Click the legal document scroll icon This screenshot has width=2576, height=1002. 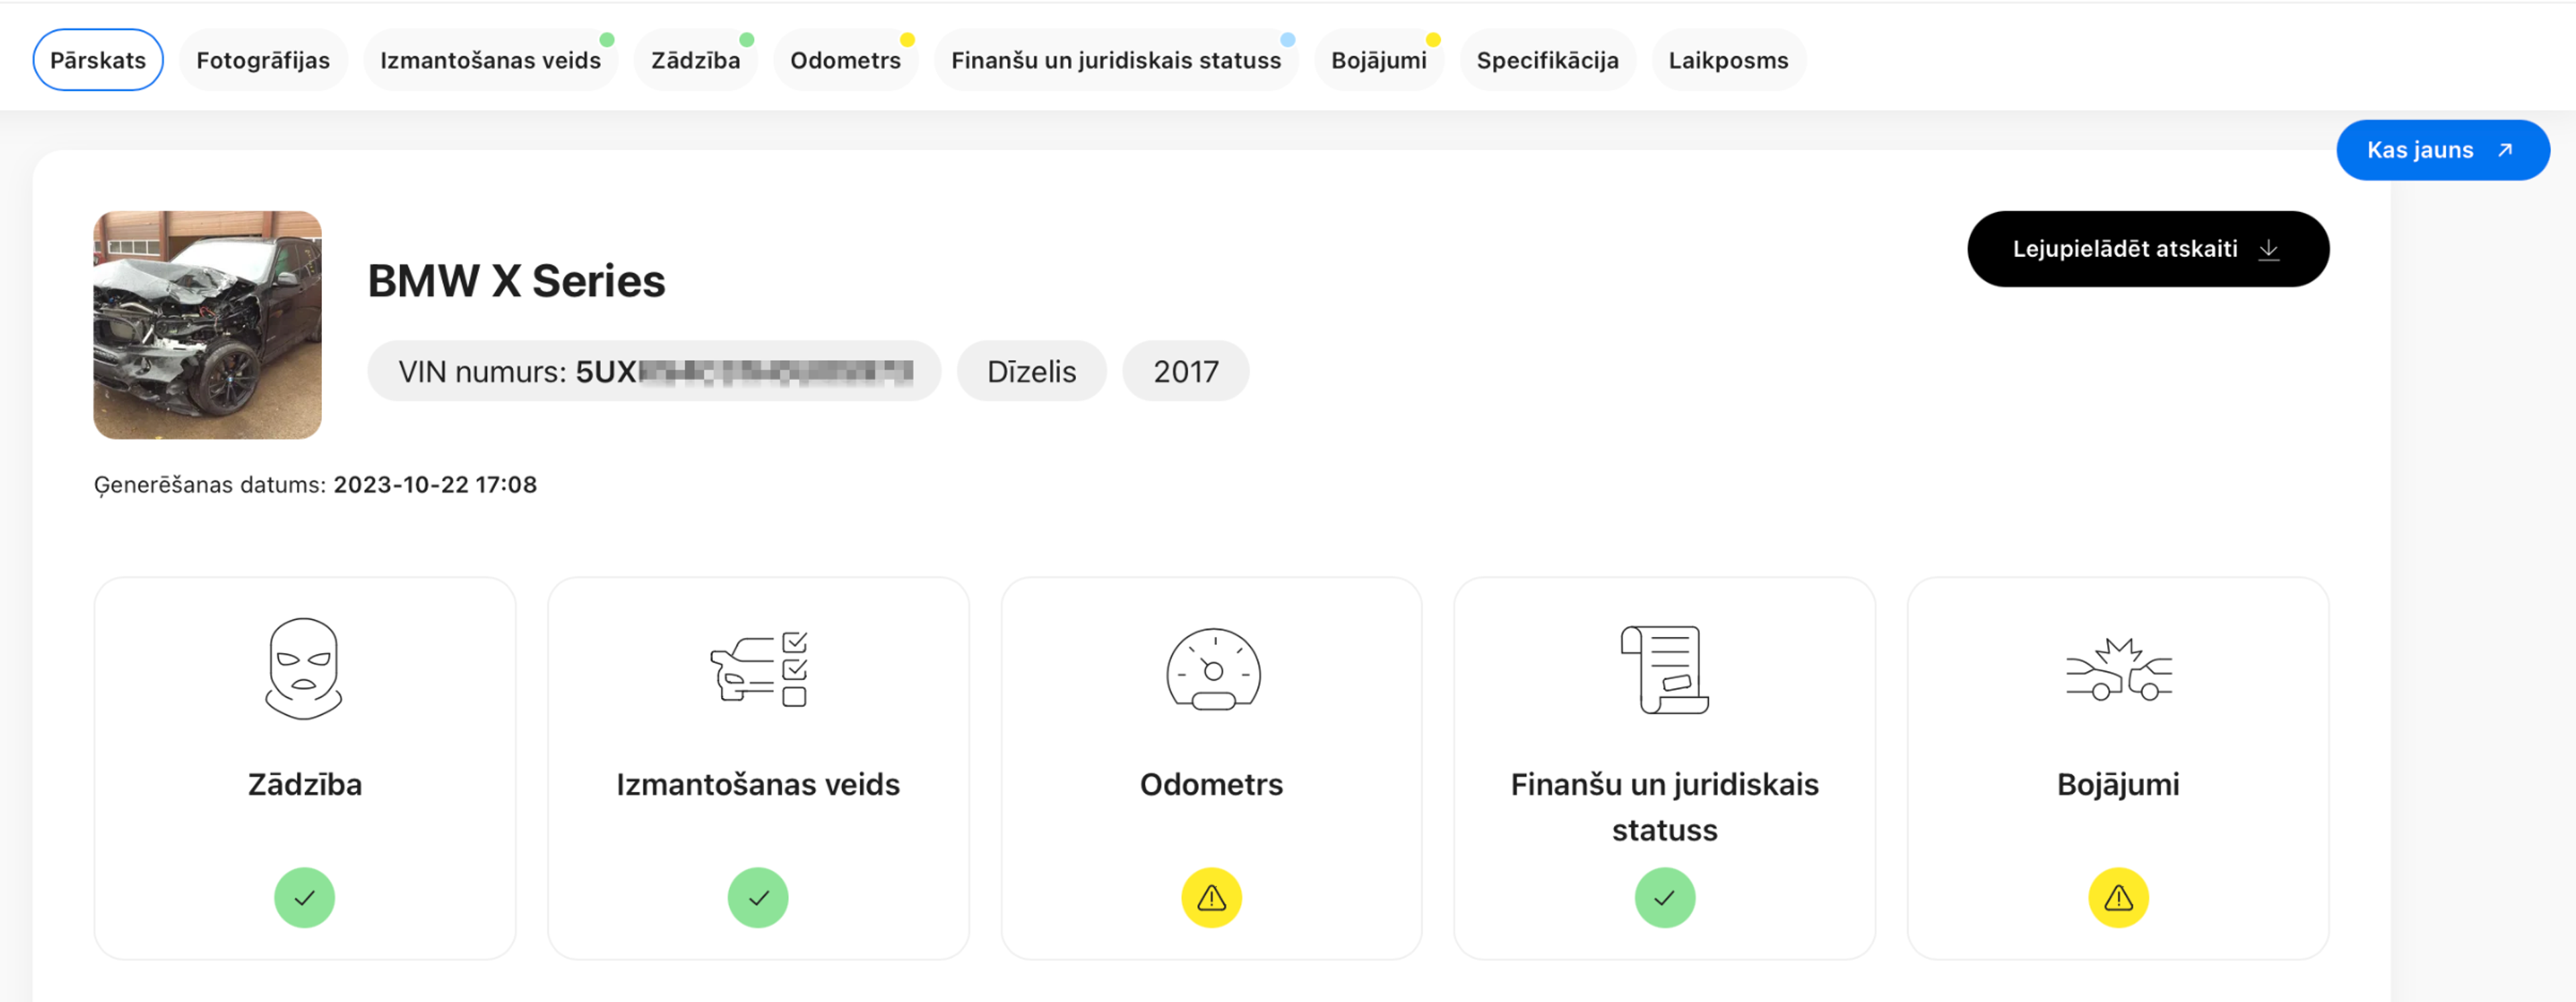pos(1664,668)
